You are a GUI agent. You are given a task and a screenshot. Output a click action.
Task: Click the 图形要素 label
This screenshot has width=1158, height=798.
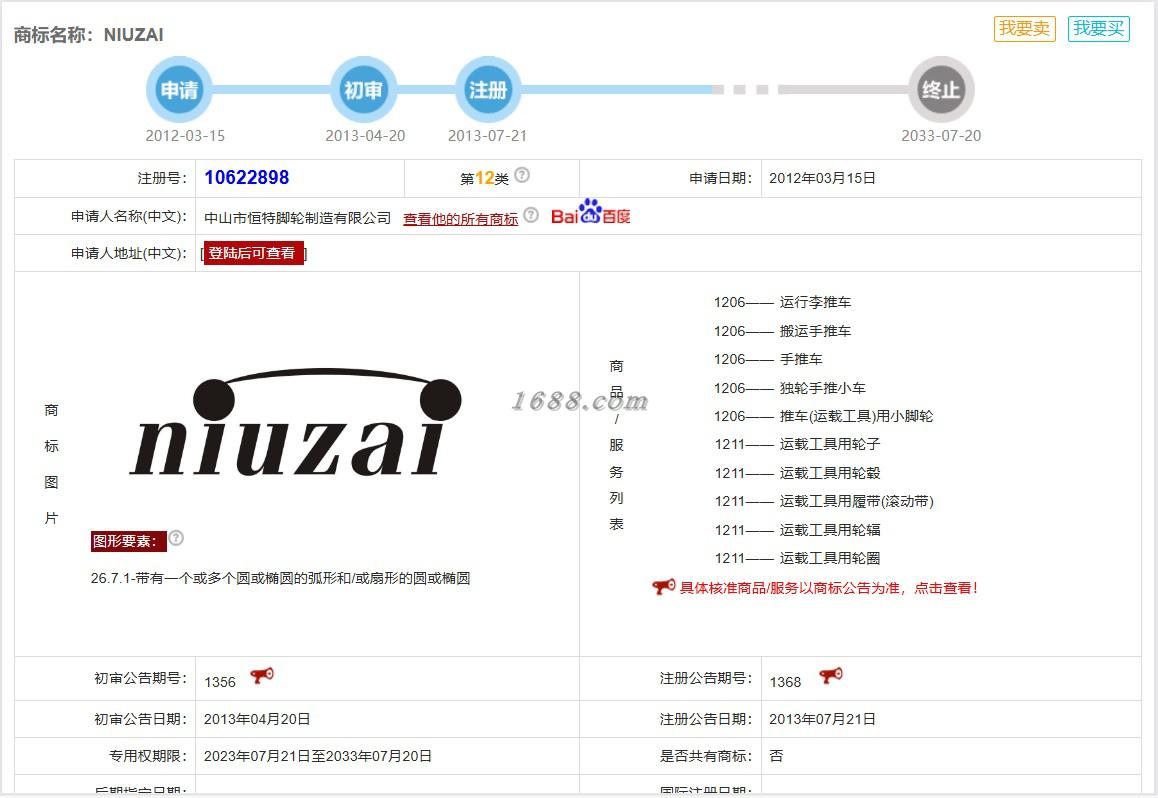pyautogui.click(x=128, y=541)
